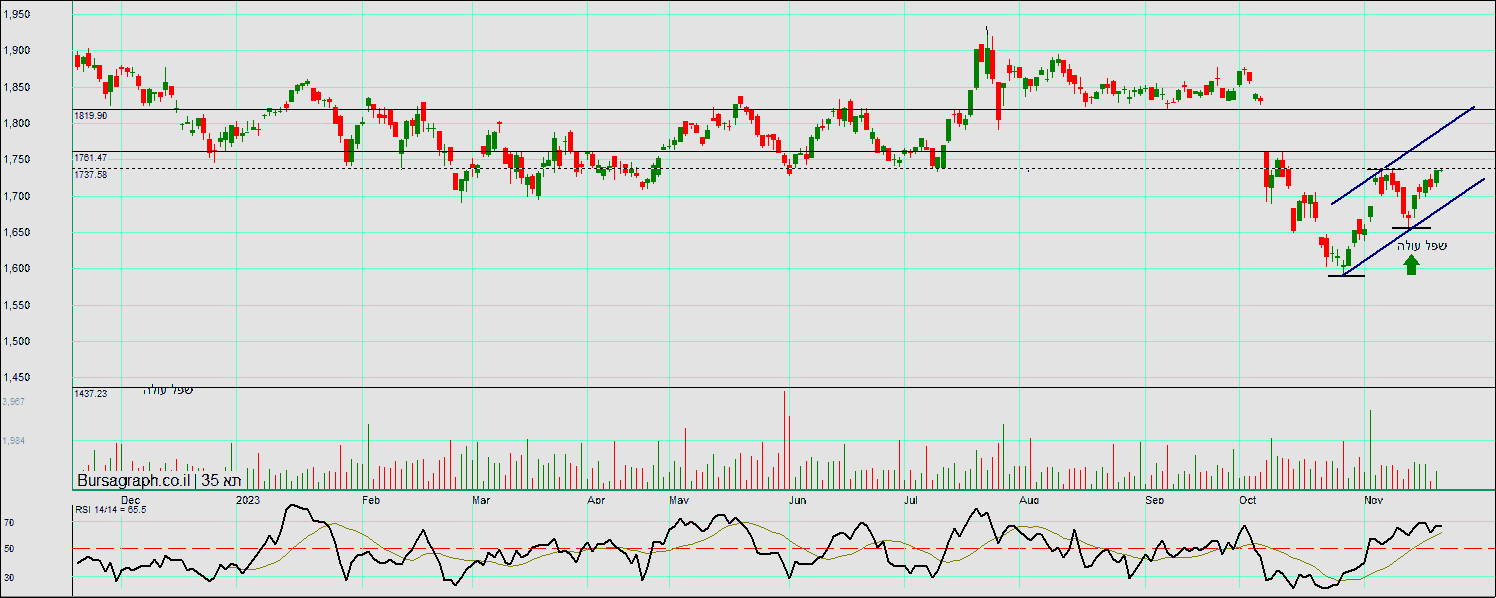This screenshot has width=1496, height=598.
Task: Click the Aug month label
Action: (x=1029, y=499)
